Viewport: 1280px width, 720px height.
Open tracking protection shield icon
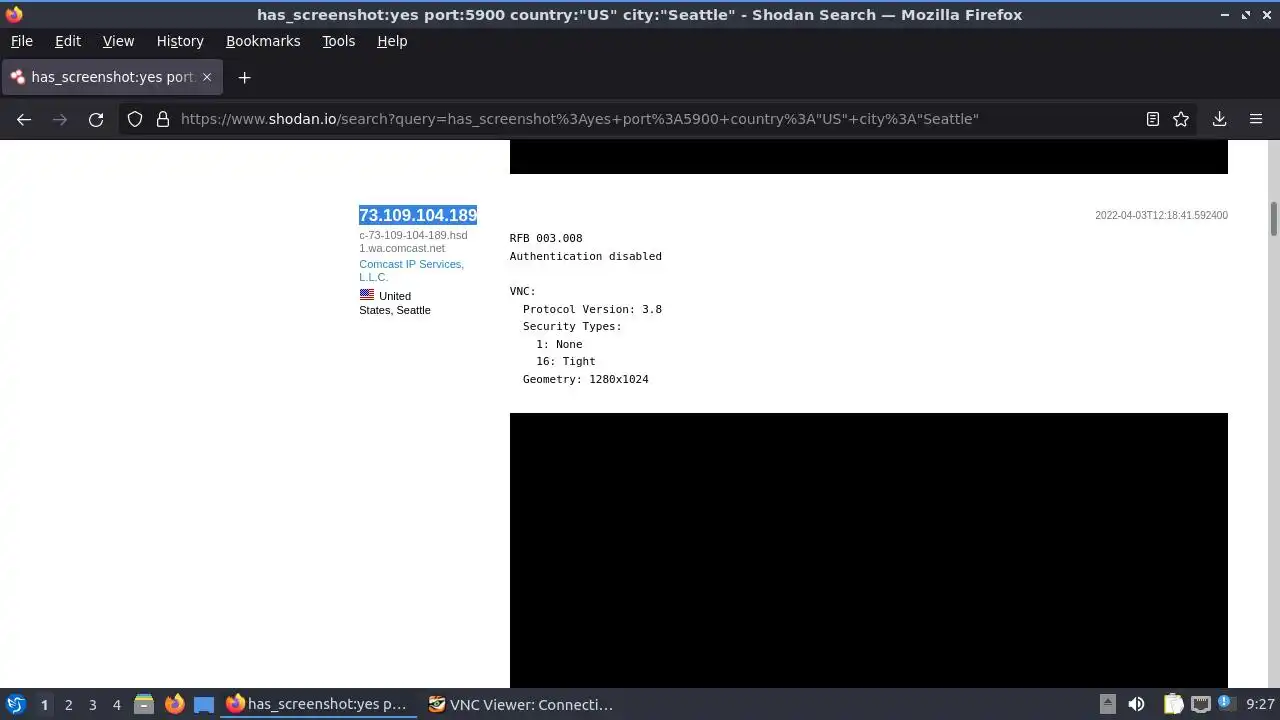pyautogui.click(x=135, y=119)
